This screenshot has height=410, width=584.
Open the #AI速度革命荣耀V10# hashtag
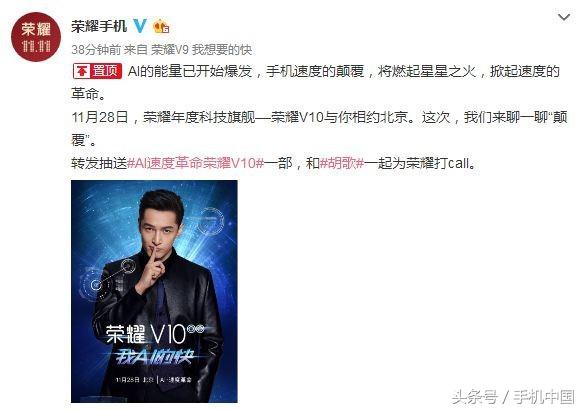196,163
